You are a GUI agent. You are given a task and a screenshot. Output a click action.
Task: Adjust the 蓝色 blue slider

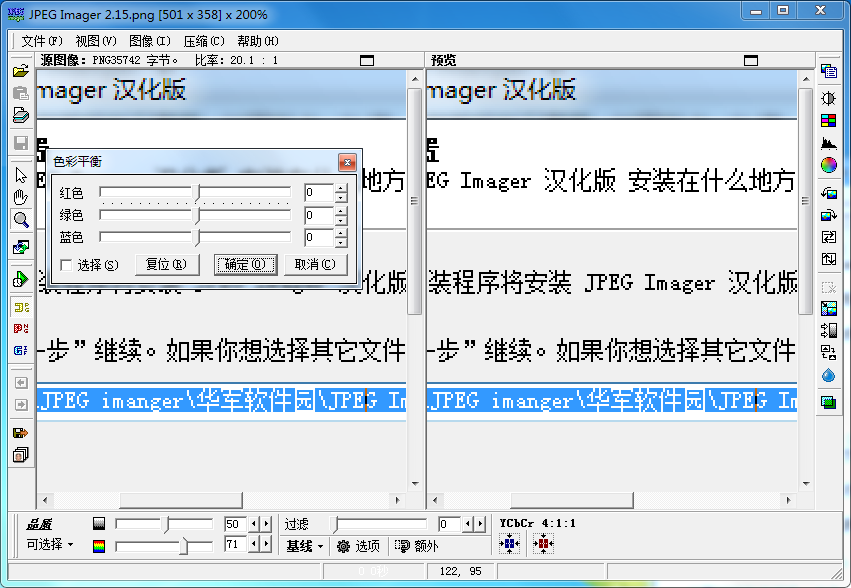coord(195,237)
